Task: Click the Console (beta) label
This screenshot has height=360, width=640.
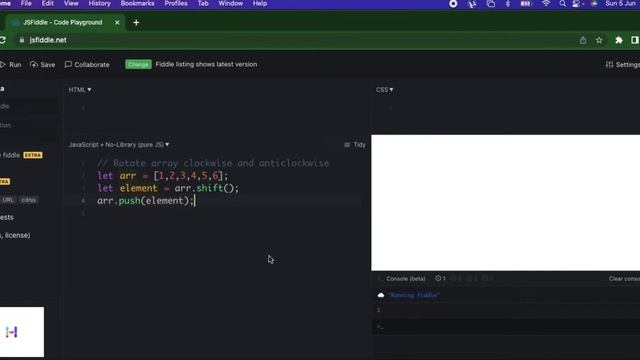Action: click(x=406, y=279)
